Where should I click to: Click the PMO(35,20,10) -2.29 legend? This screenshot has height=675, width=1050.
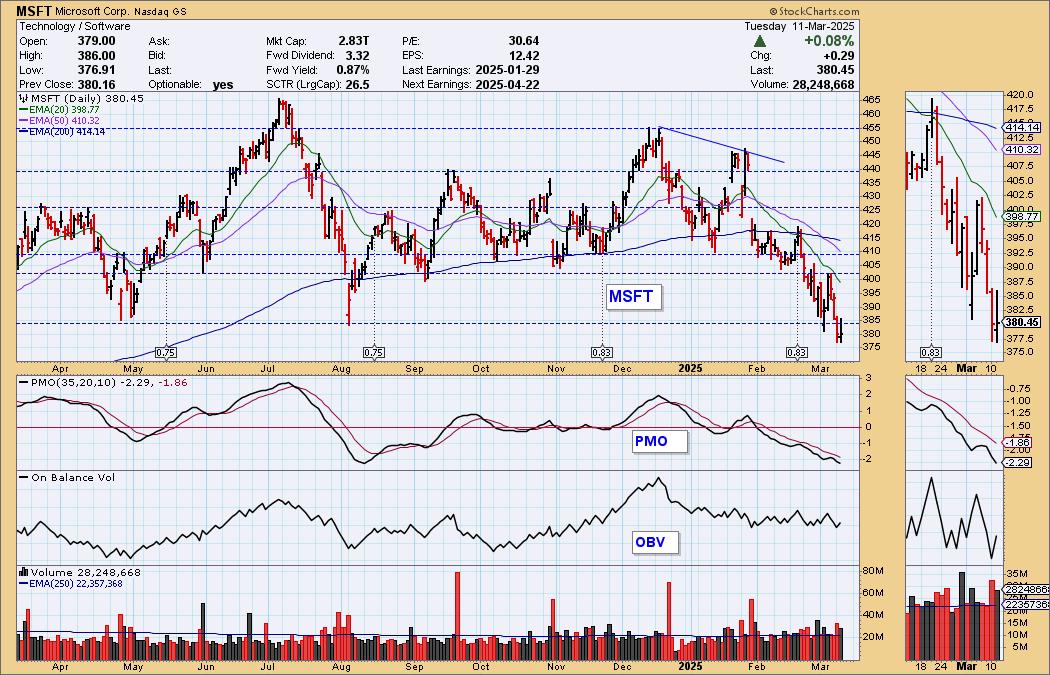102,382
